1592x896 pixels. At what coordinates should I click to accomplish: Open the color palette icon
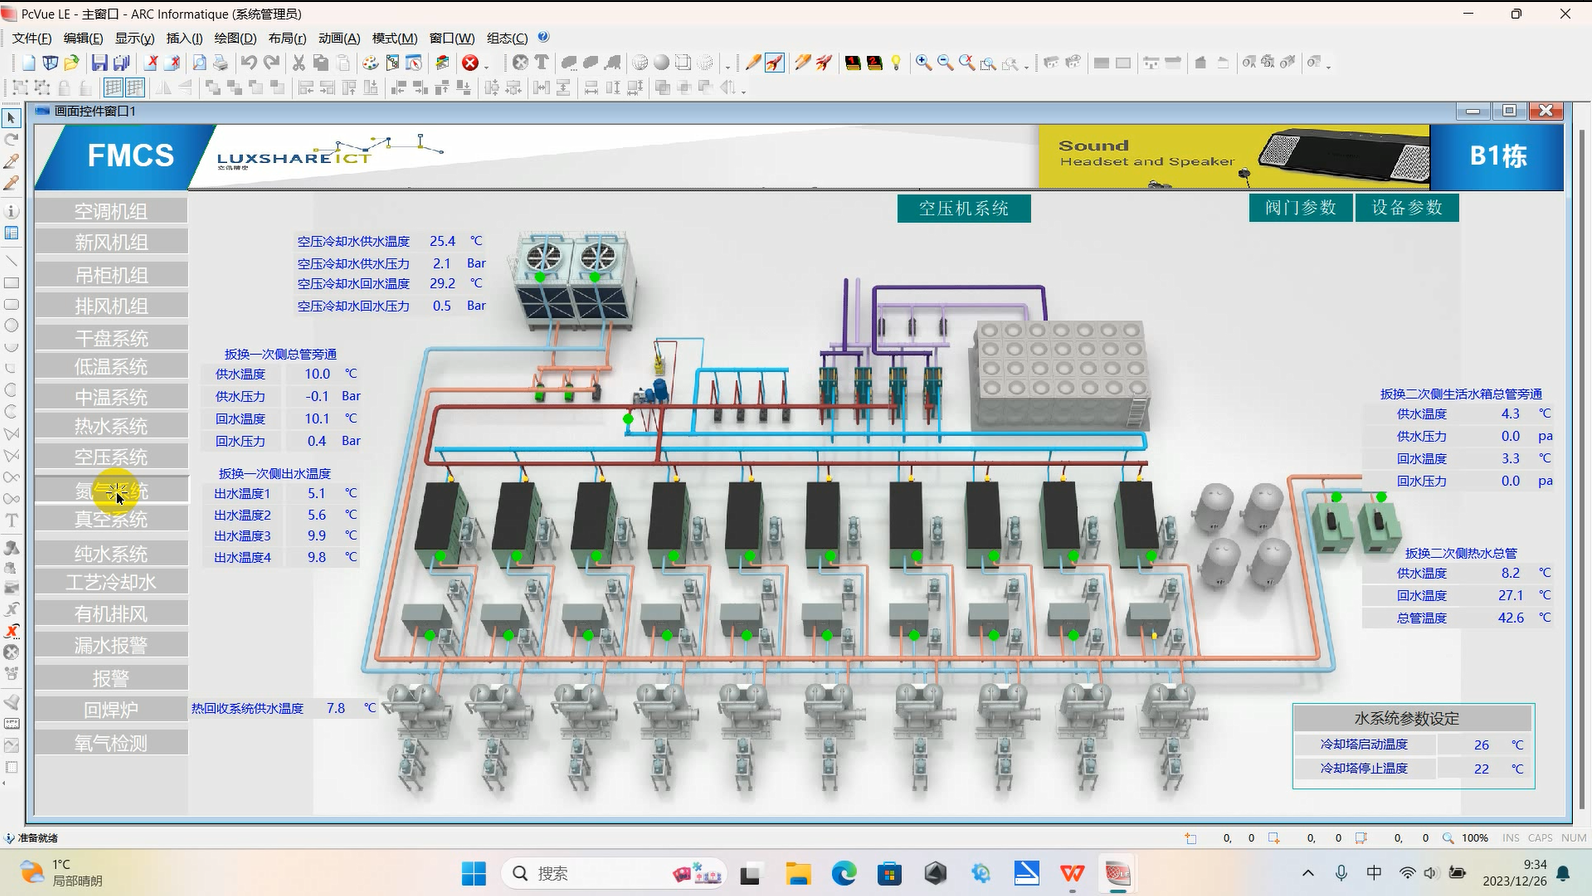click(x=370, y=63)
